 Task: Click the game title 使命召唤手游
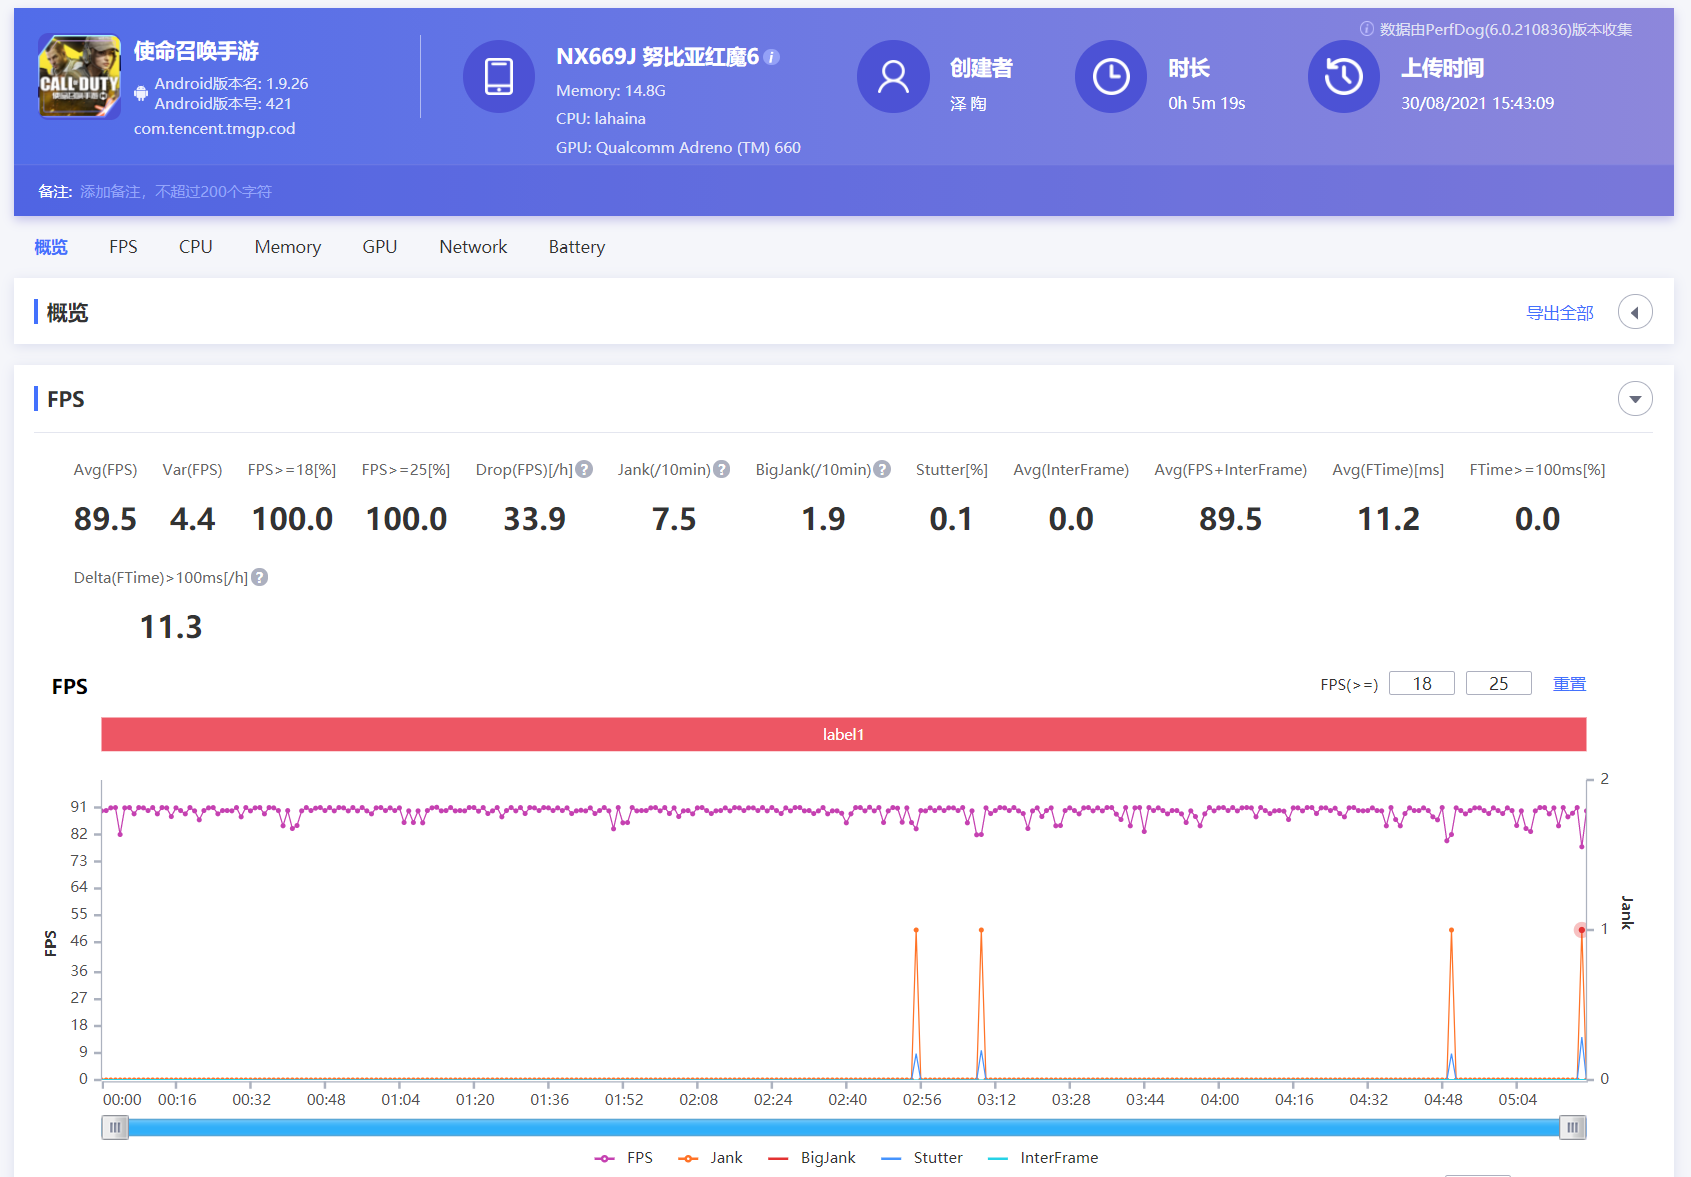pos(196,51)
